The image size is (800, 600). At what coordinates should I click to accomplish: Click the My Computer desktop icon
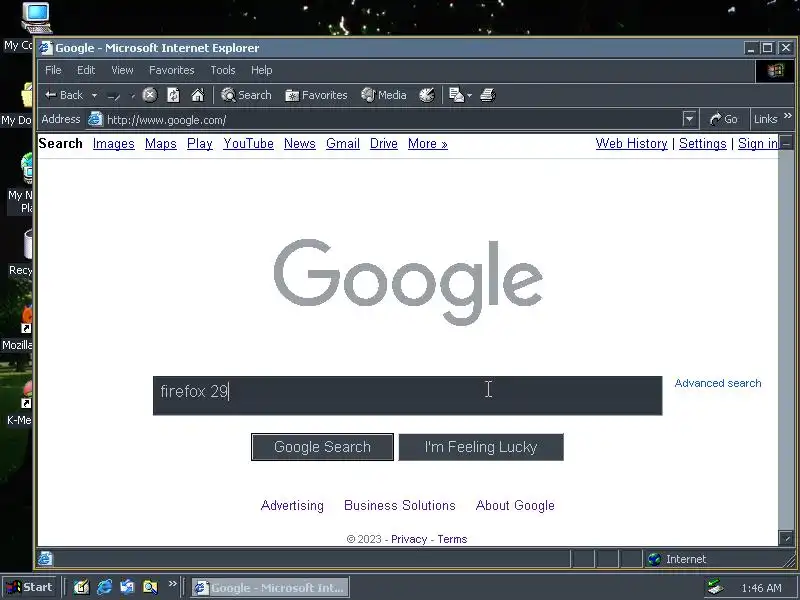pos(34,19)
